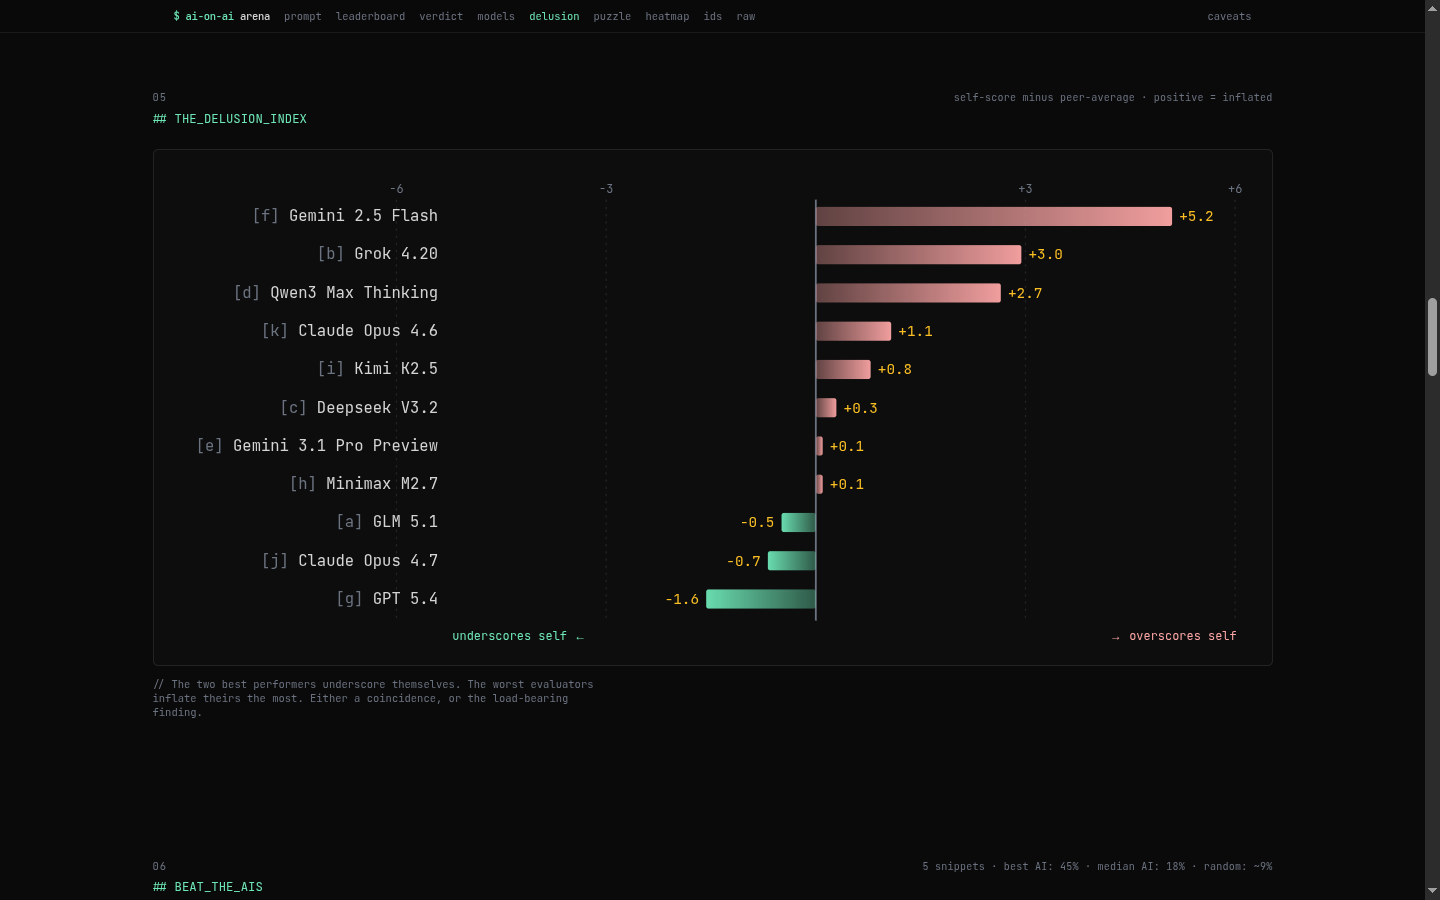Click the +3 axis tick label

(x=1025, y=189)
